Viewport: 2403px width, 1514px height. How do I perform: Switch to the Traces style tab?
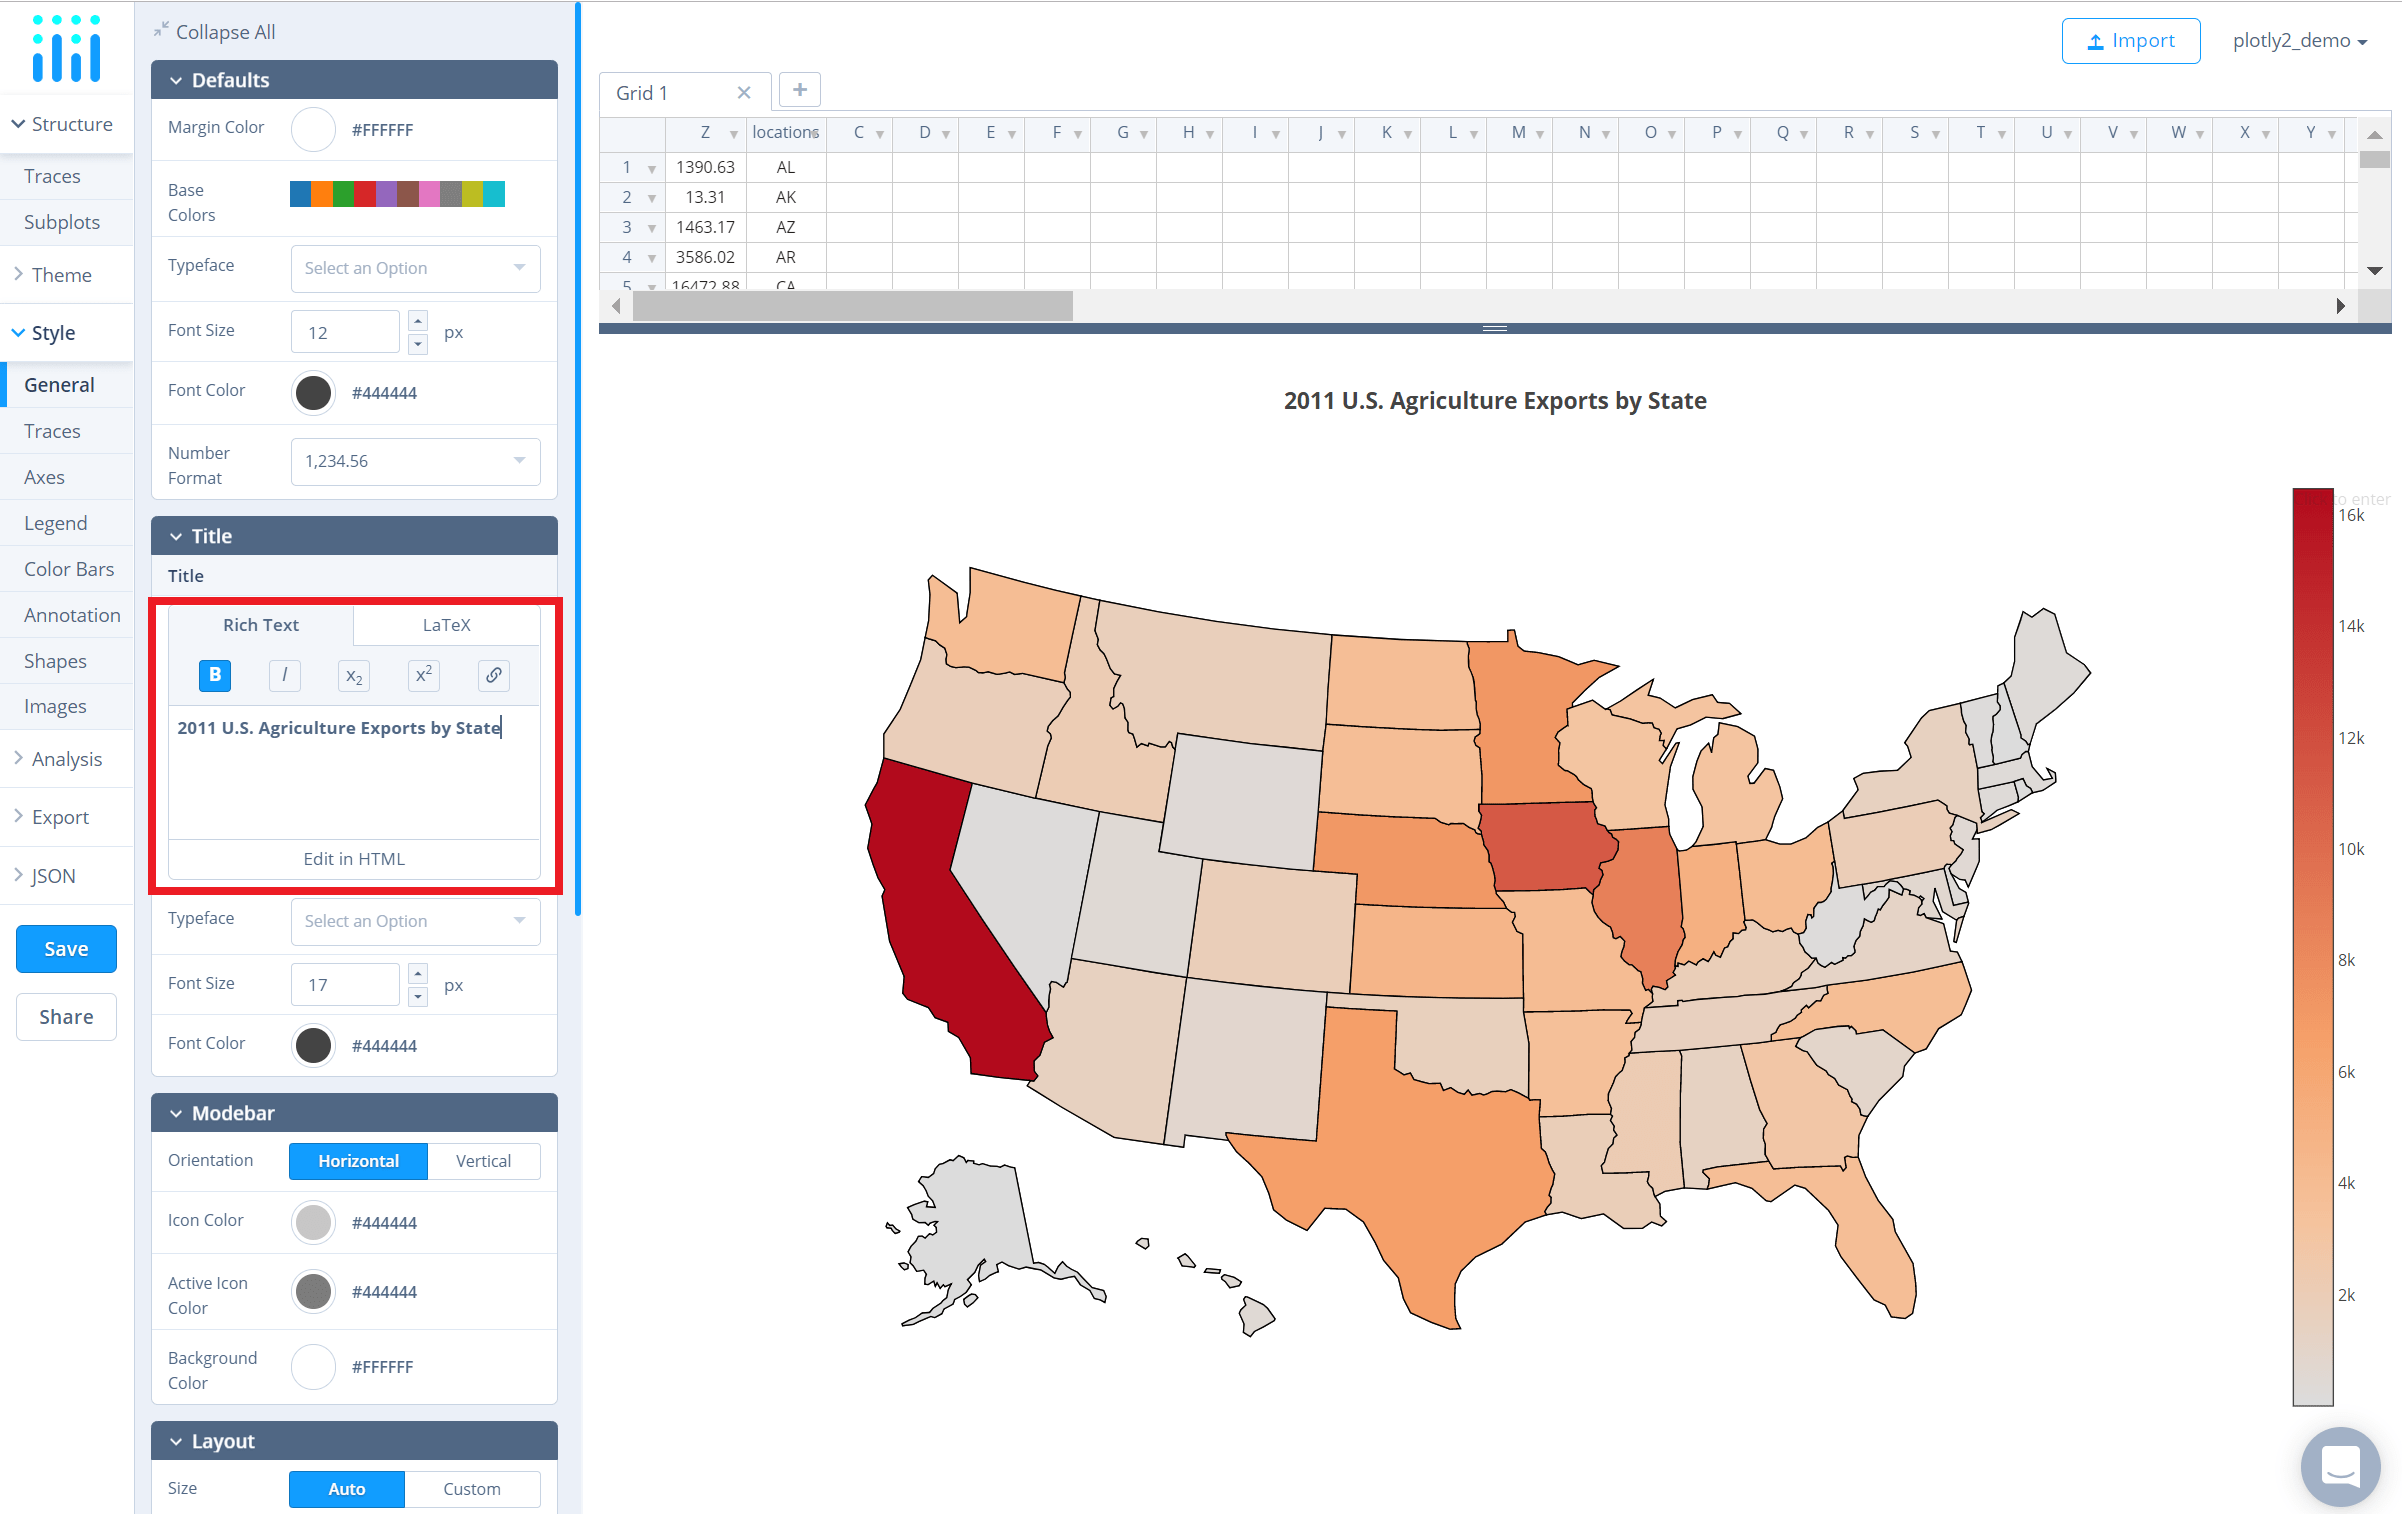pyautogui.click(x=52, y=430)
